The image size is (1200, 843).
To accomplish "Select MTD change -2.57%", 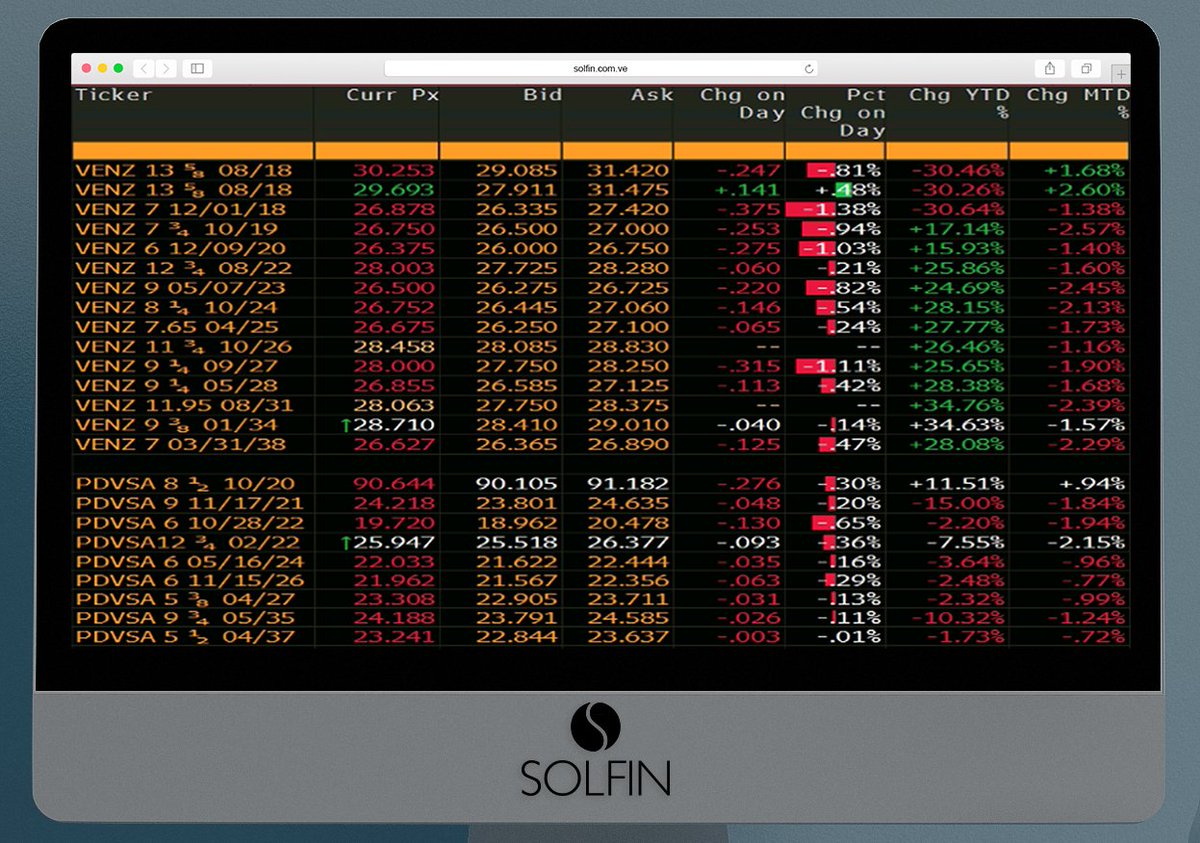I will pyautogui.click(x=1084, y=228).
